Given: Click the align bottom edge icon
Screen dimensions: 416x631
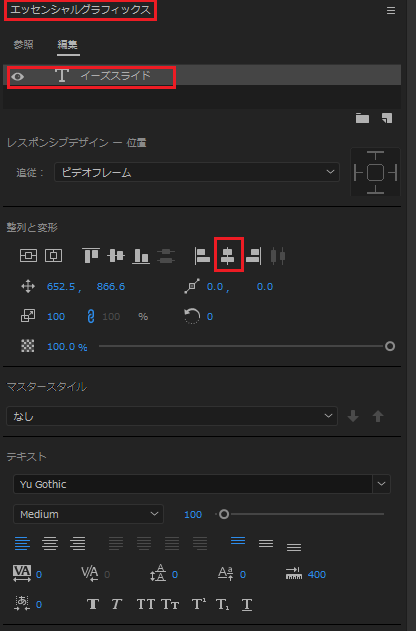Looking at the screenshot, I should [141, 256].
